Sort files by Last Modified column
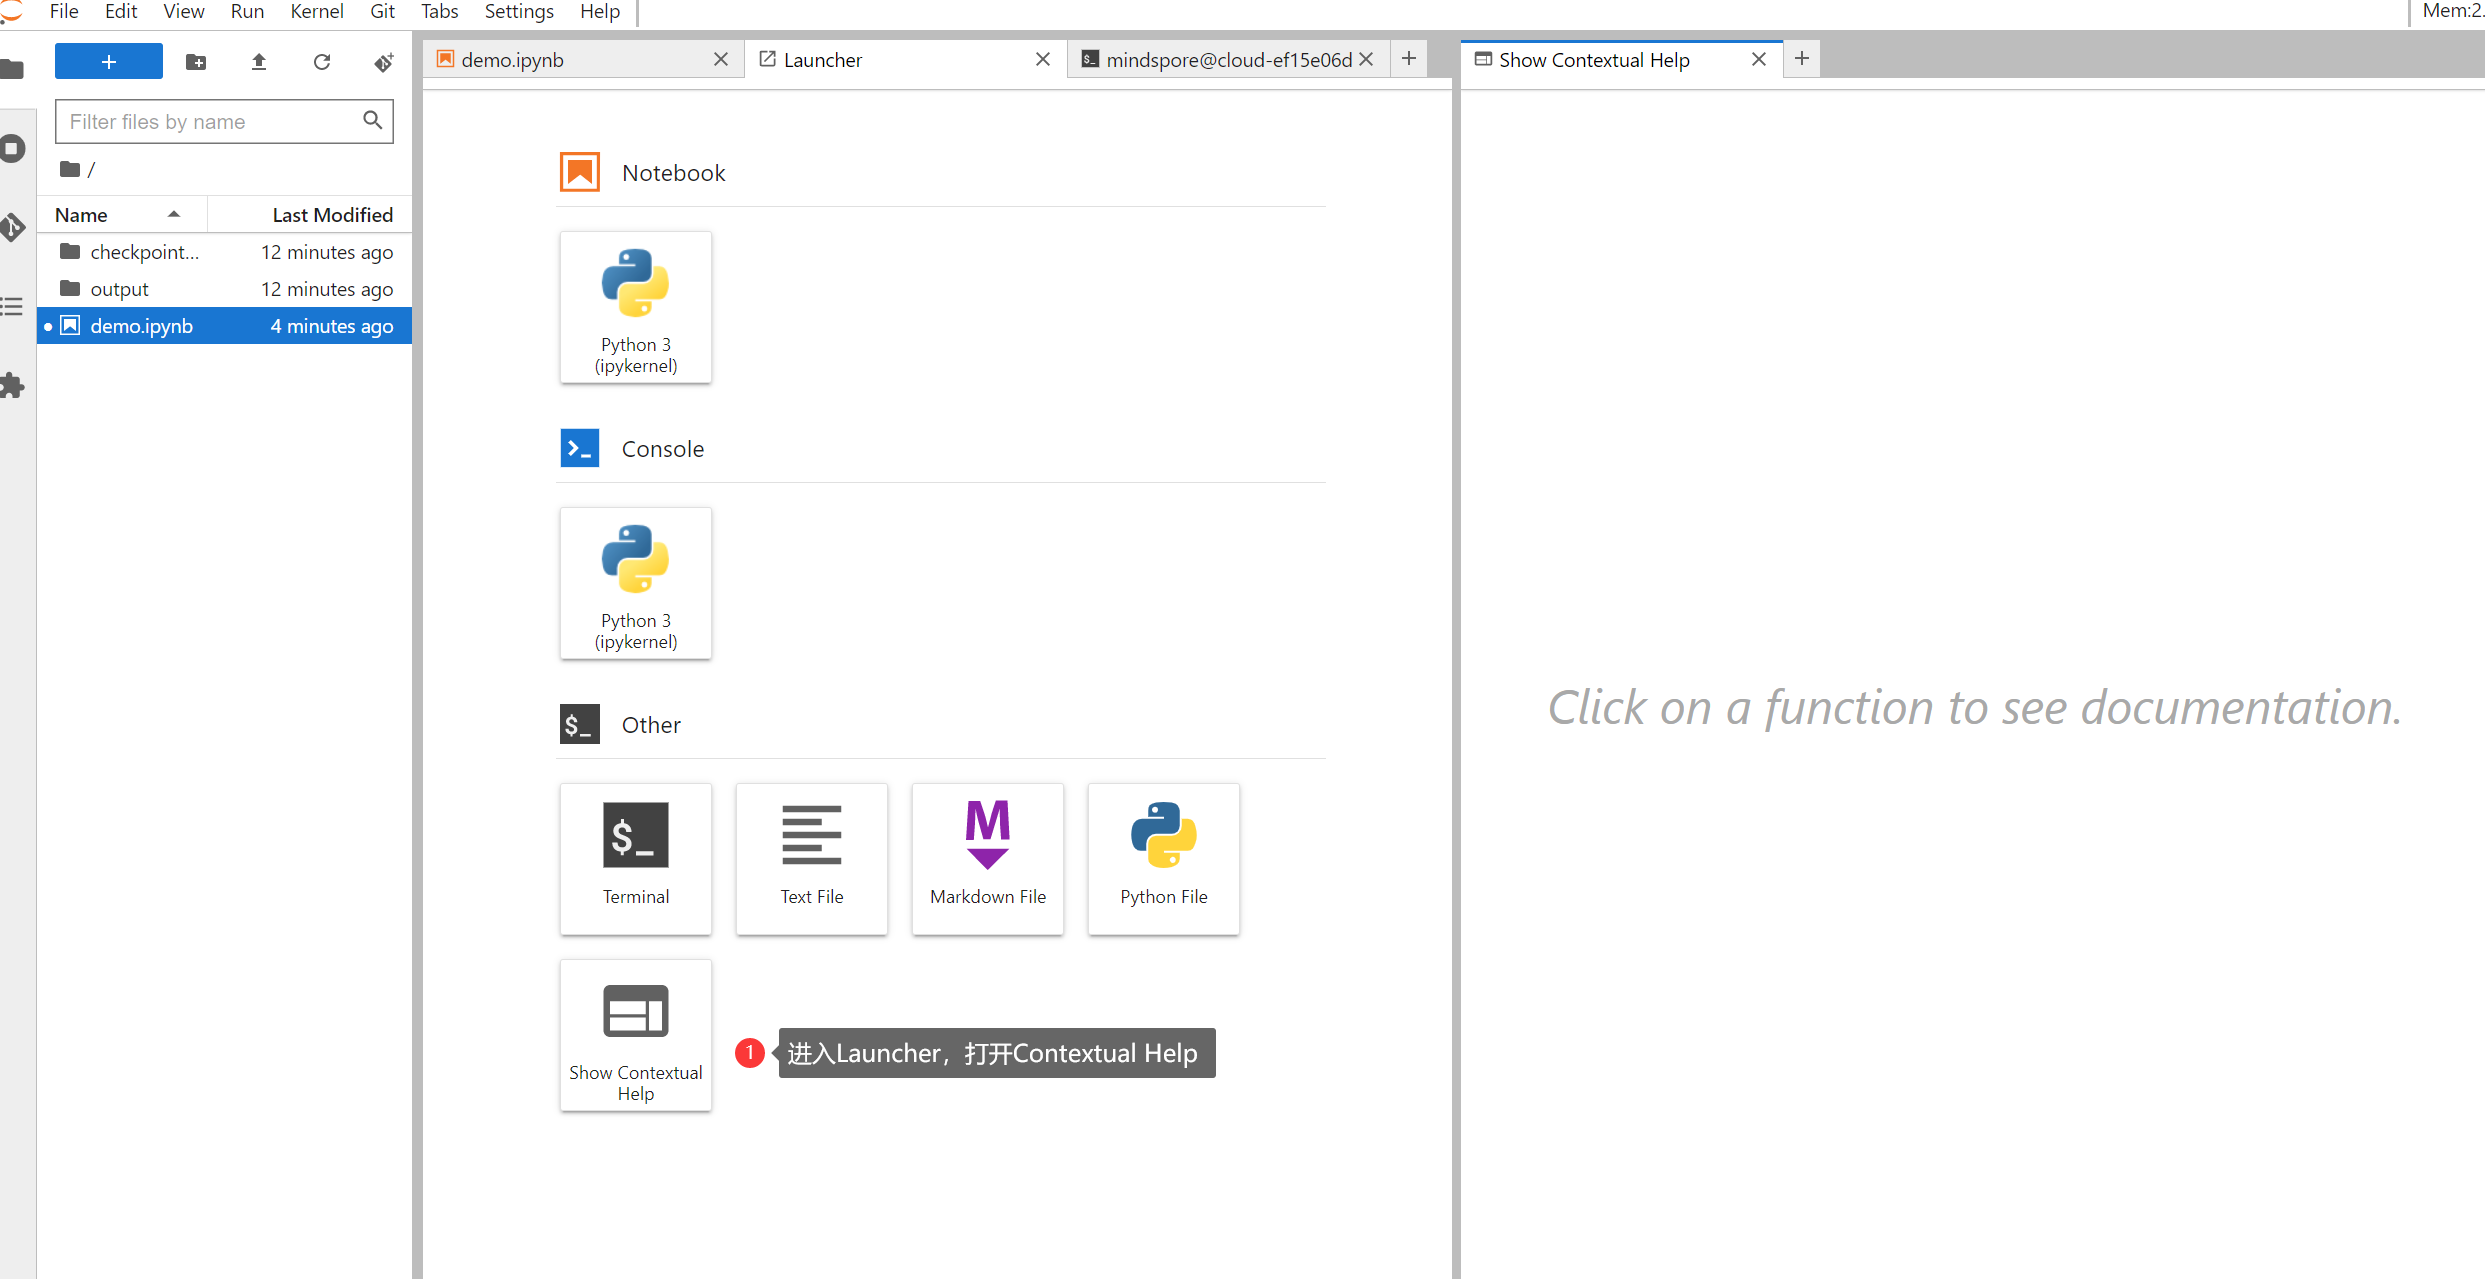This screenshot has height=1279, width=2485. click(332, 215)
